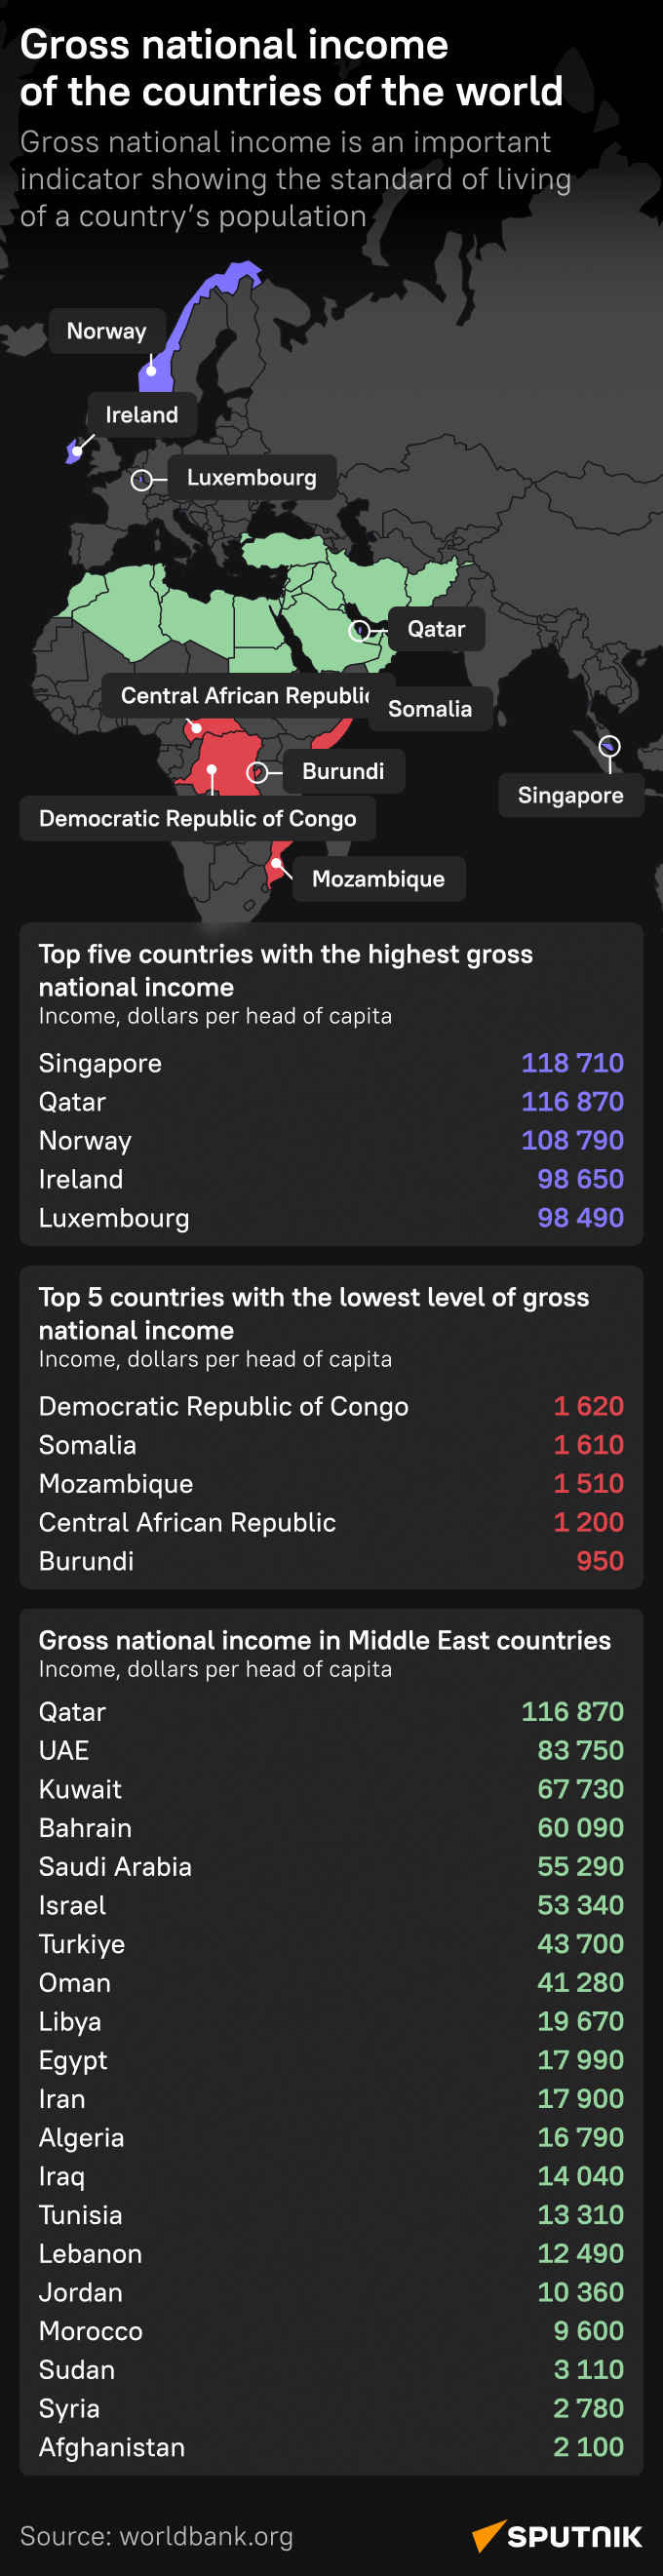Screen dimensions: 663x2576
Task: Click the Mozambique map label
Action: click(x=379, y=879)
